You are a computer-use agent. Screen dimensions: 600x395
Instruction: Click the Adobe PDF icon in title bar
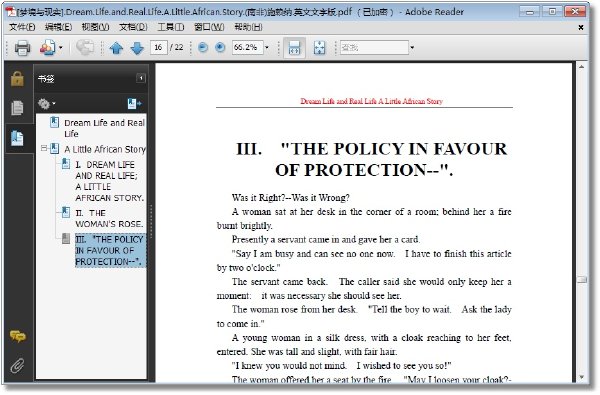pyautogui.click(x=11, y=12)
